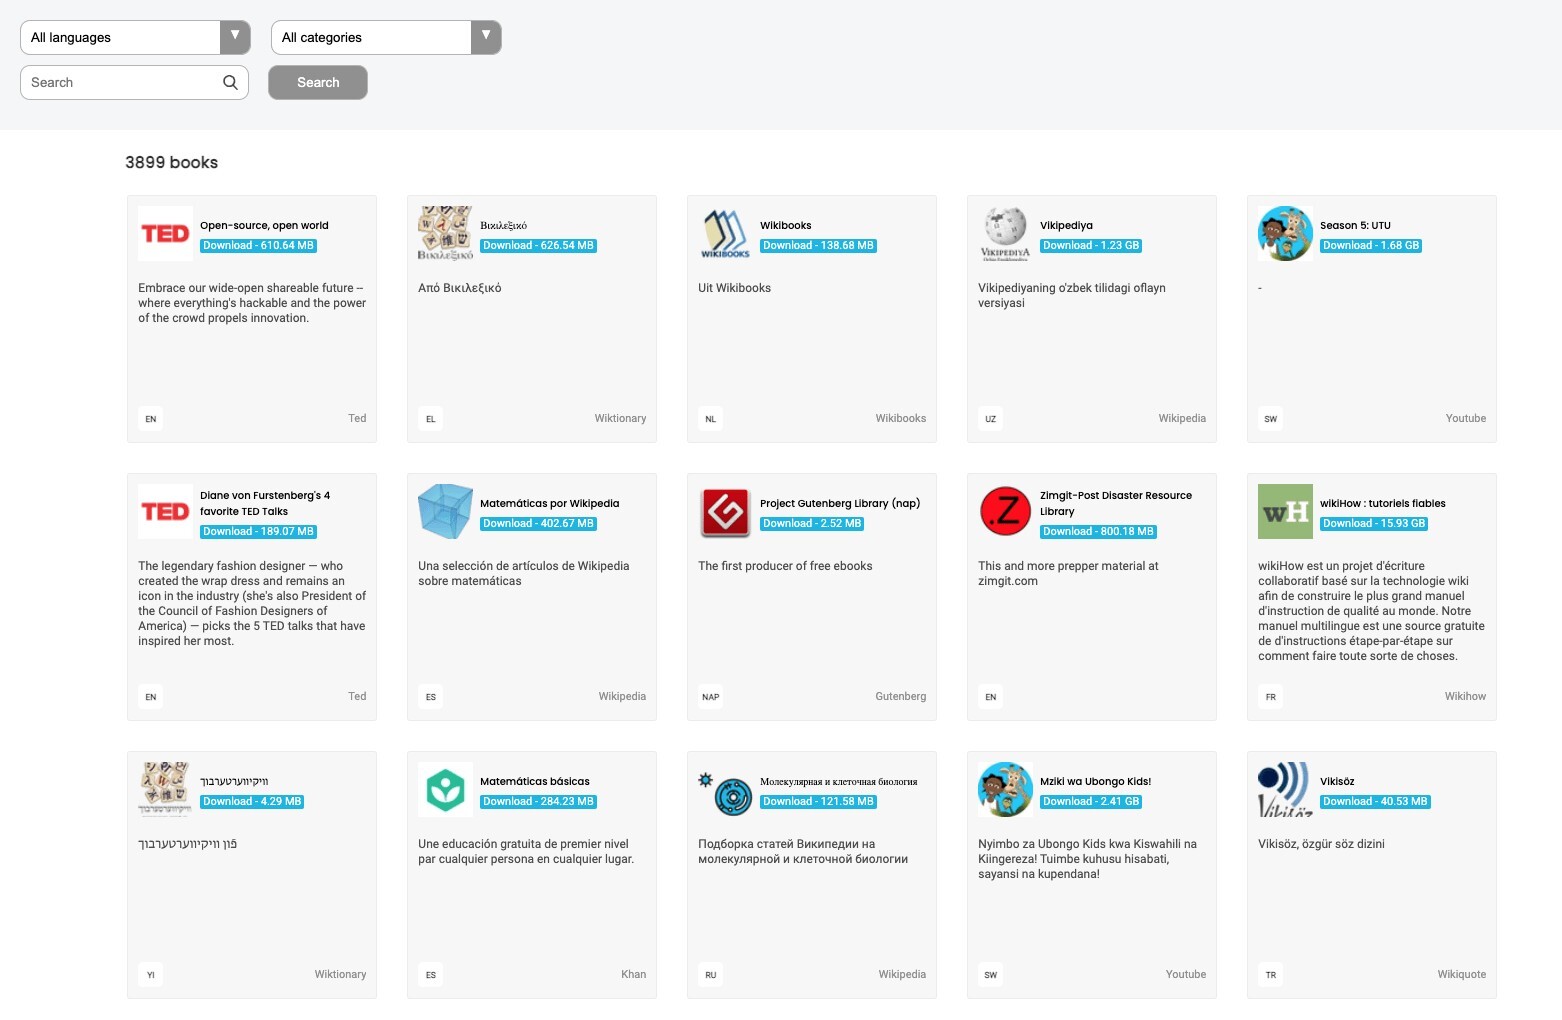1562x1020 pixels.
Task: Download Season 5: UTU 1.68 GB
Action: (x=1371, y=246)
